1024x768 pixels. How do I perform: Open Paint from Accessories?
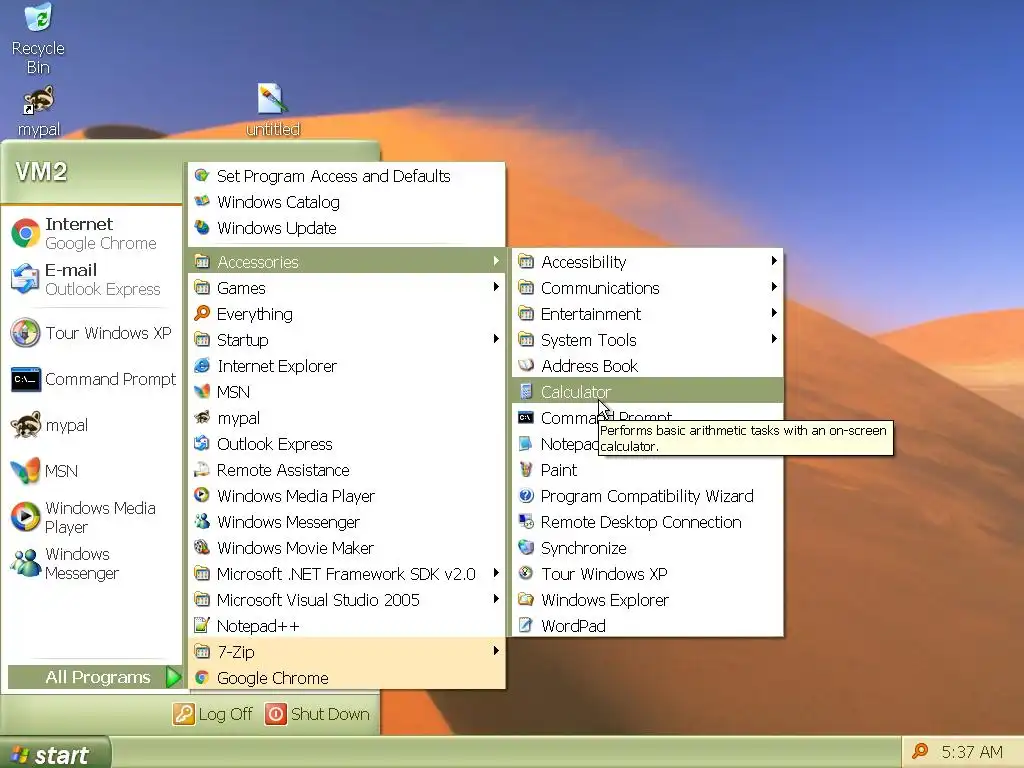click(x=648, y=470)
